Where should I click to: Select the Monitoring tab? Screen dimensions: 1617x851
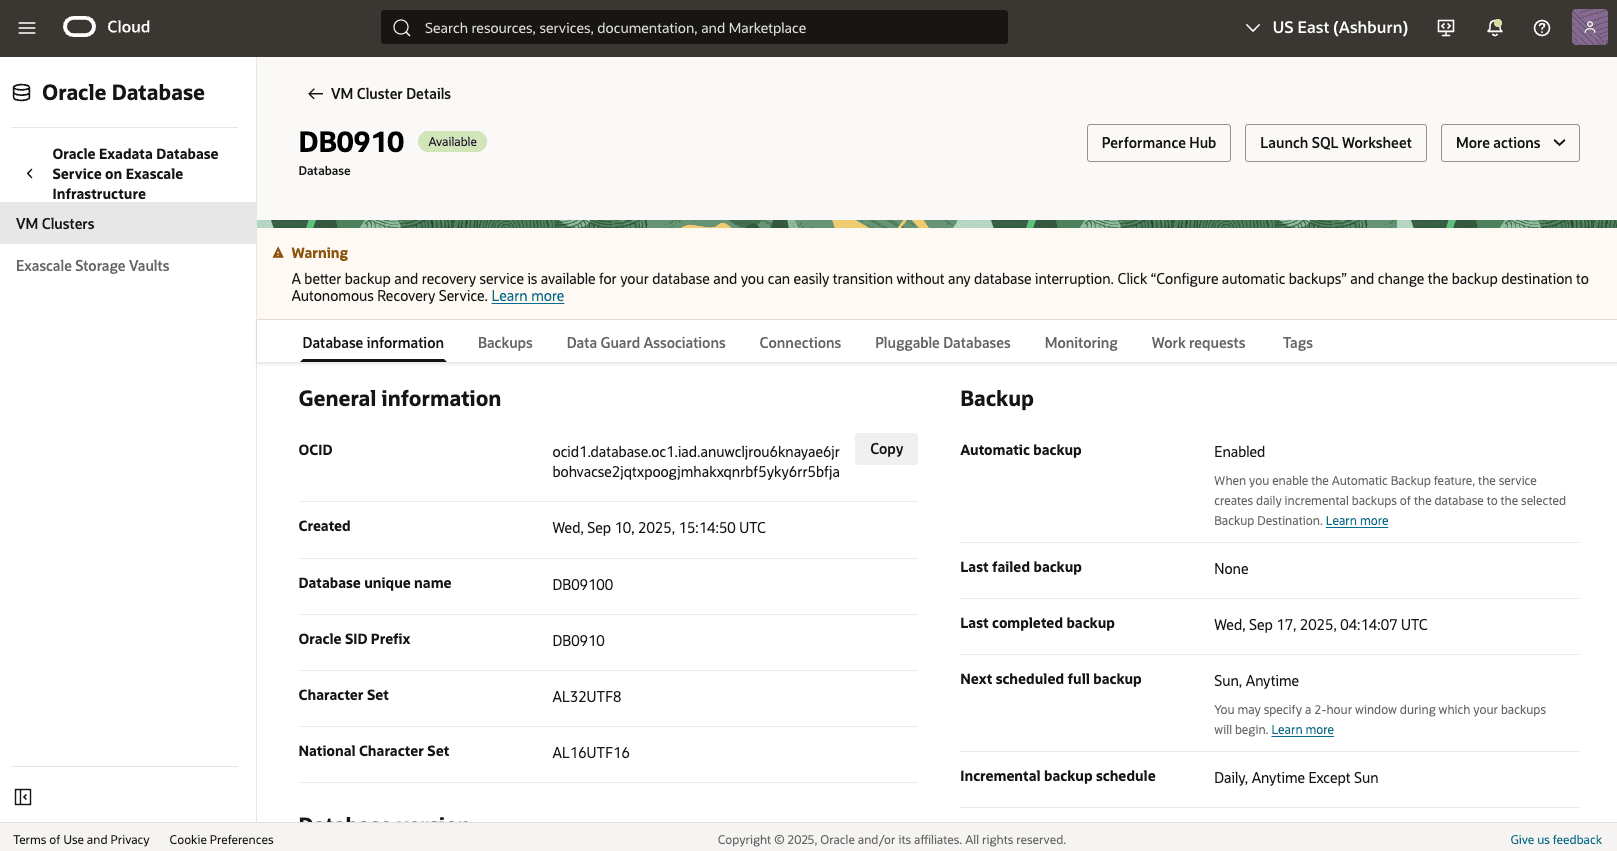coord(1081,343)
